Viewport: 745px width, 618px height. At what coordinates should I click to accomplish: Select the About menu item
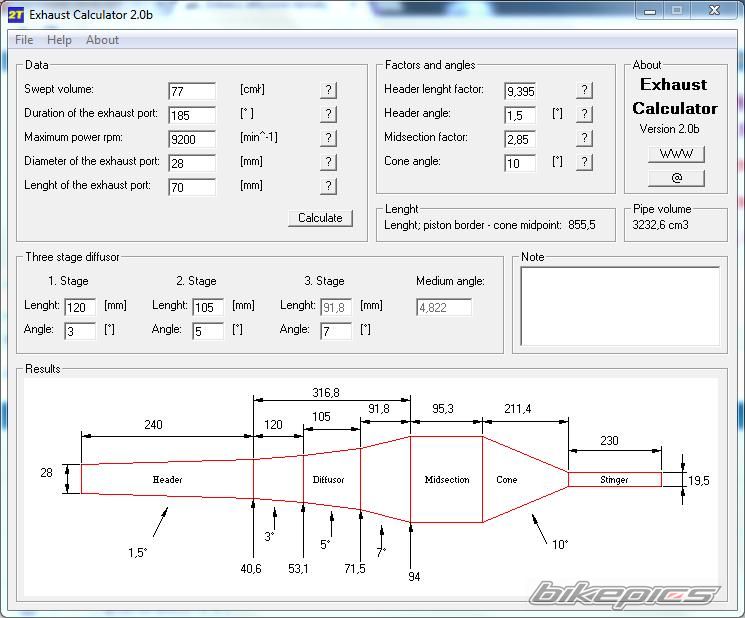[x=102, y=40]
